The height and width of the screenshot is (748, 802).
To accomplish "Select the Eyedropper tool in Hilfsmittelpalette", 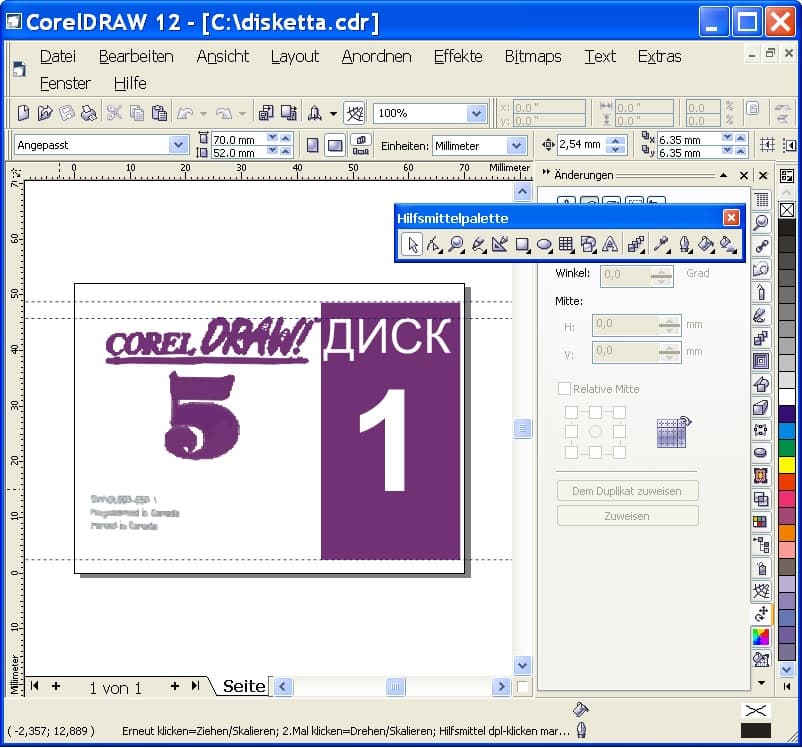I will (661, 245).
